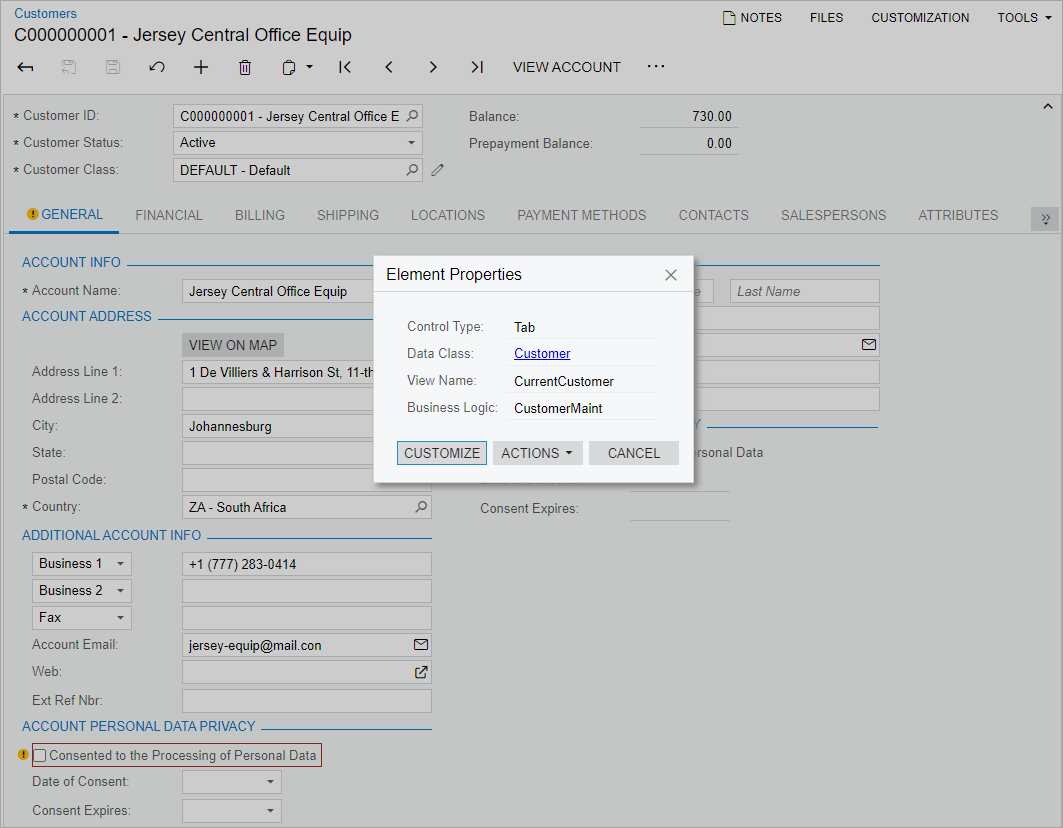Click the back arrow toolbar icon
This screenshot has width=1063, height=828.
point(26,67)
